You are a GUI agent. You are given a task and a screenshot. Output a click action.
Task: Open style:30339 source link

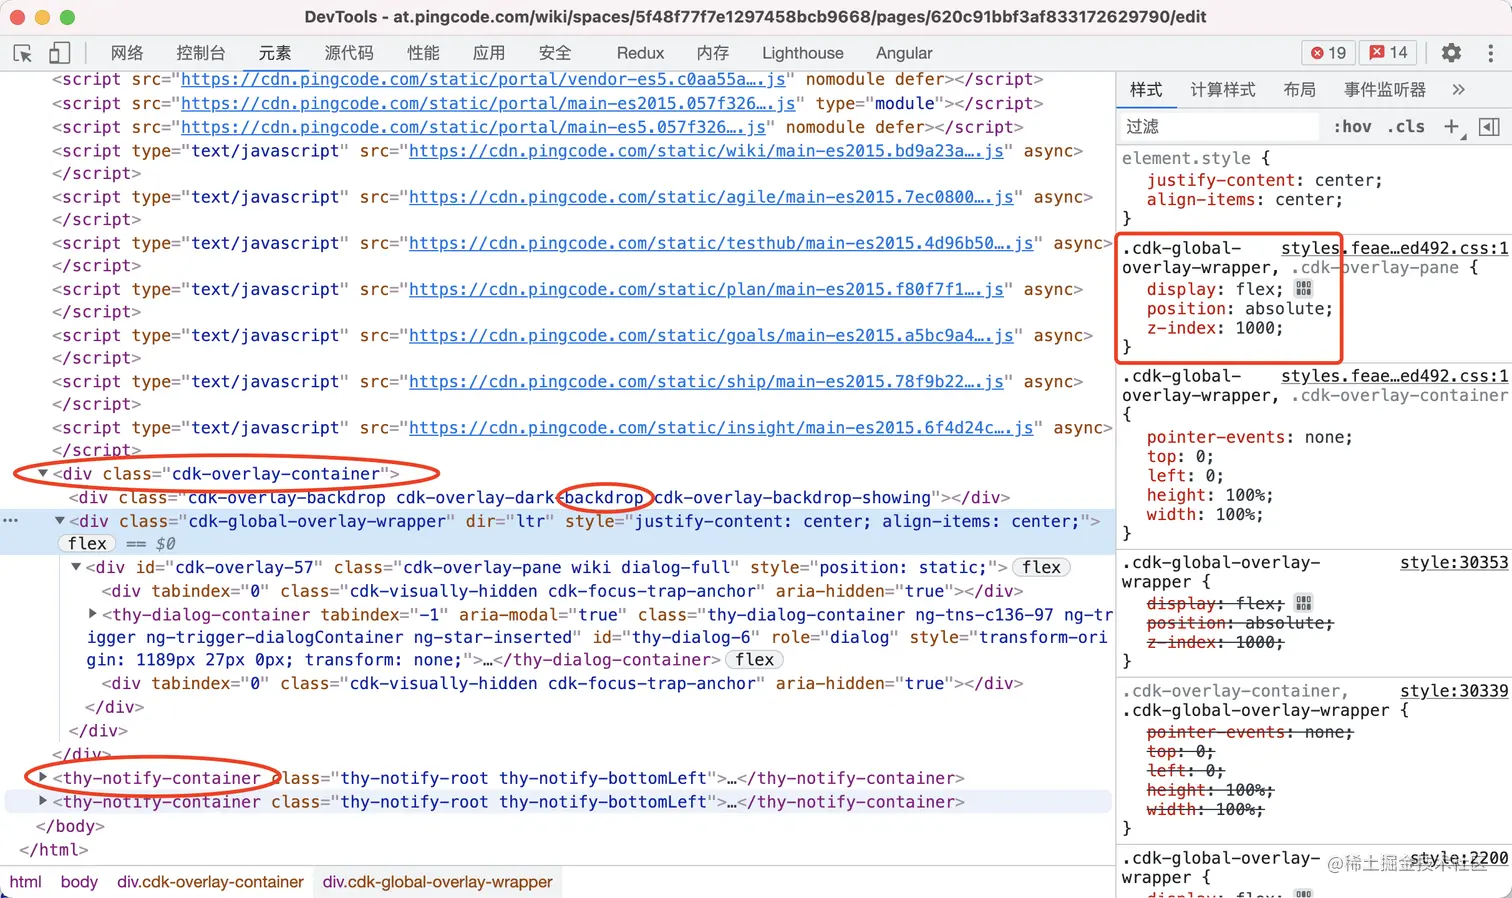pos(1454,691)
